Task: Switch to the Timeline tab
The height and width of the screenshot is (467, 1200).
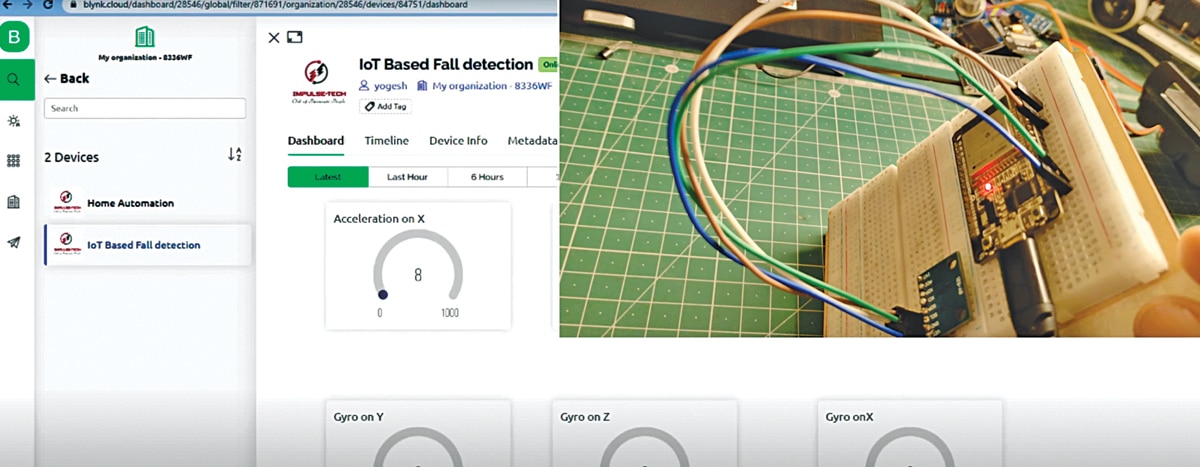Action: pyautogui.click(x=386, y=141)
